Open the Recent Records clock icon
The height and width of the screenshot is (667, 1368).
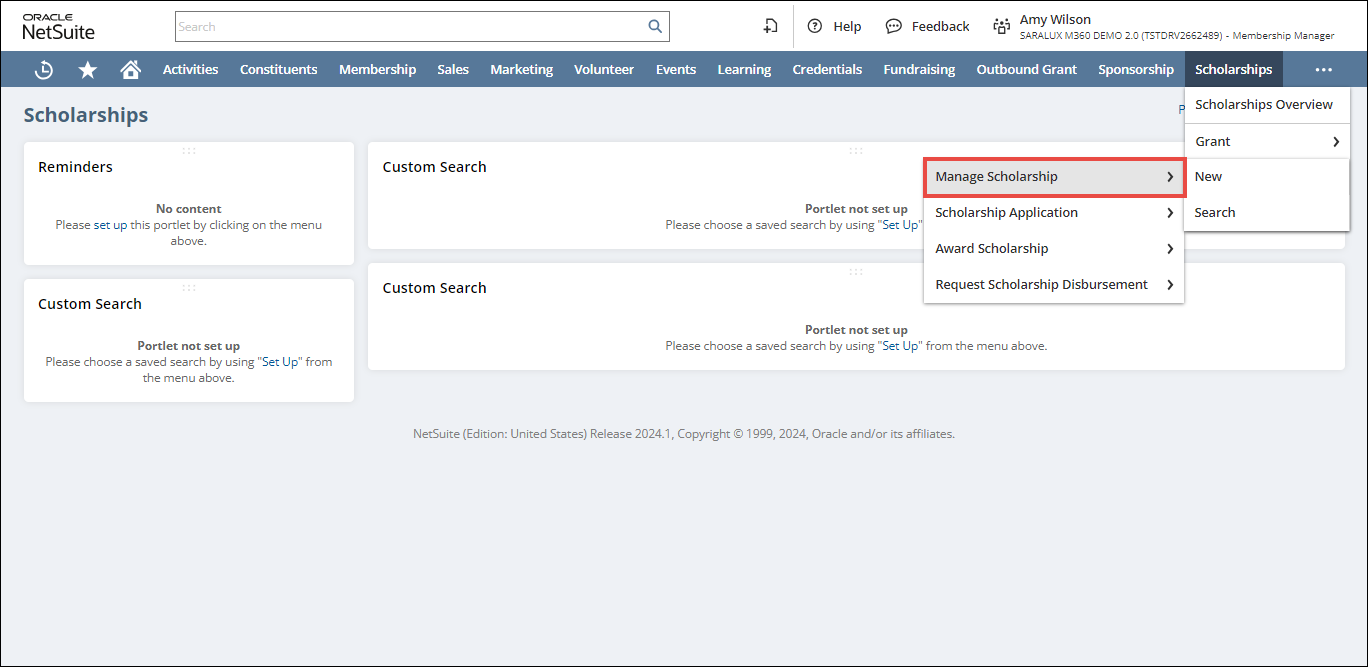point(44,70)
